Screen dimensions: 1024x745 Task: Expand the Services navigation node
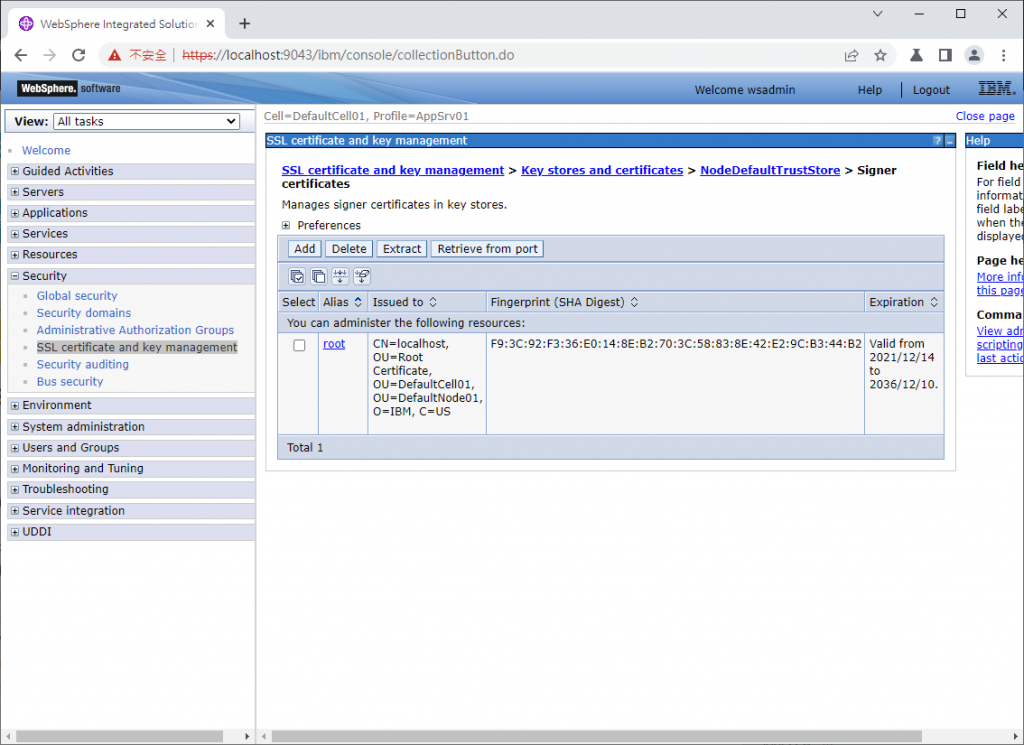[15, 234]
